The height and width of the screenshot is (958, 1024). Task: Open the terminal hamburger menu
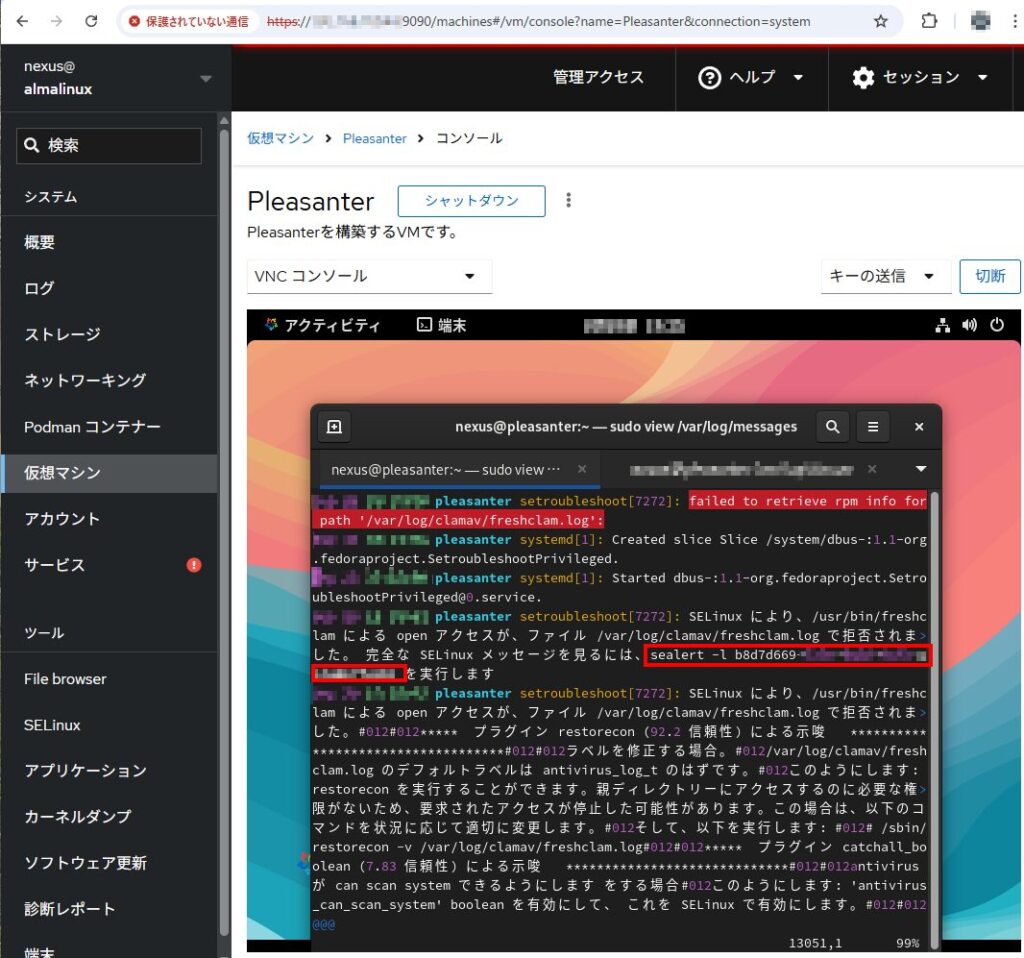[x=873, y=427]
